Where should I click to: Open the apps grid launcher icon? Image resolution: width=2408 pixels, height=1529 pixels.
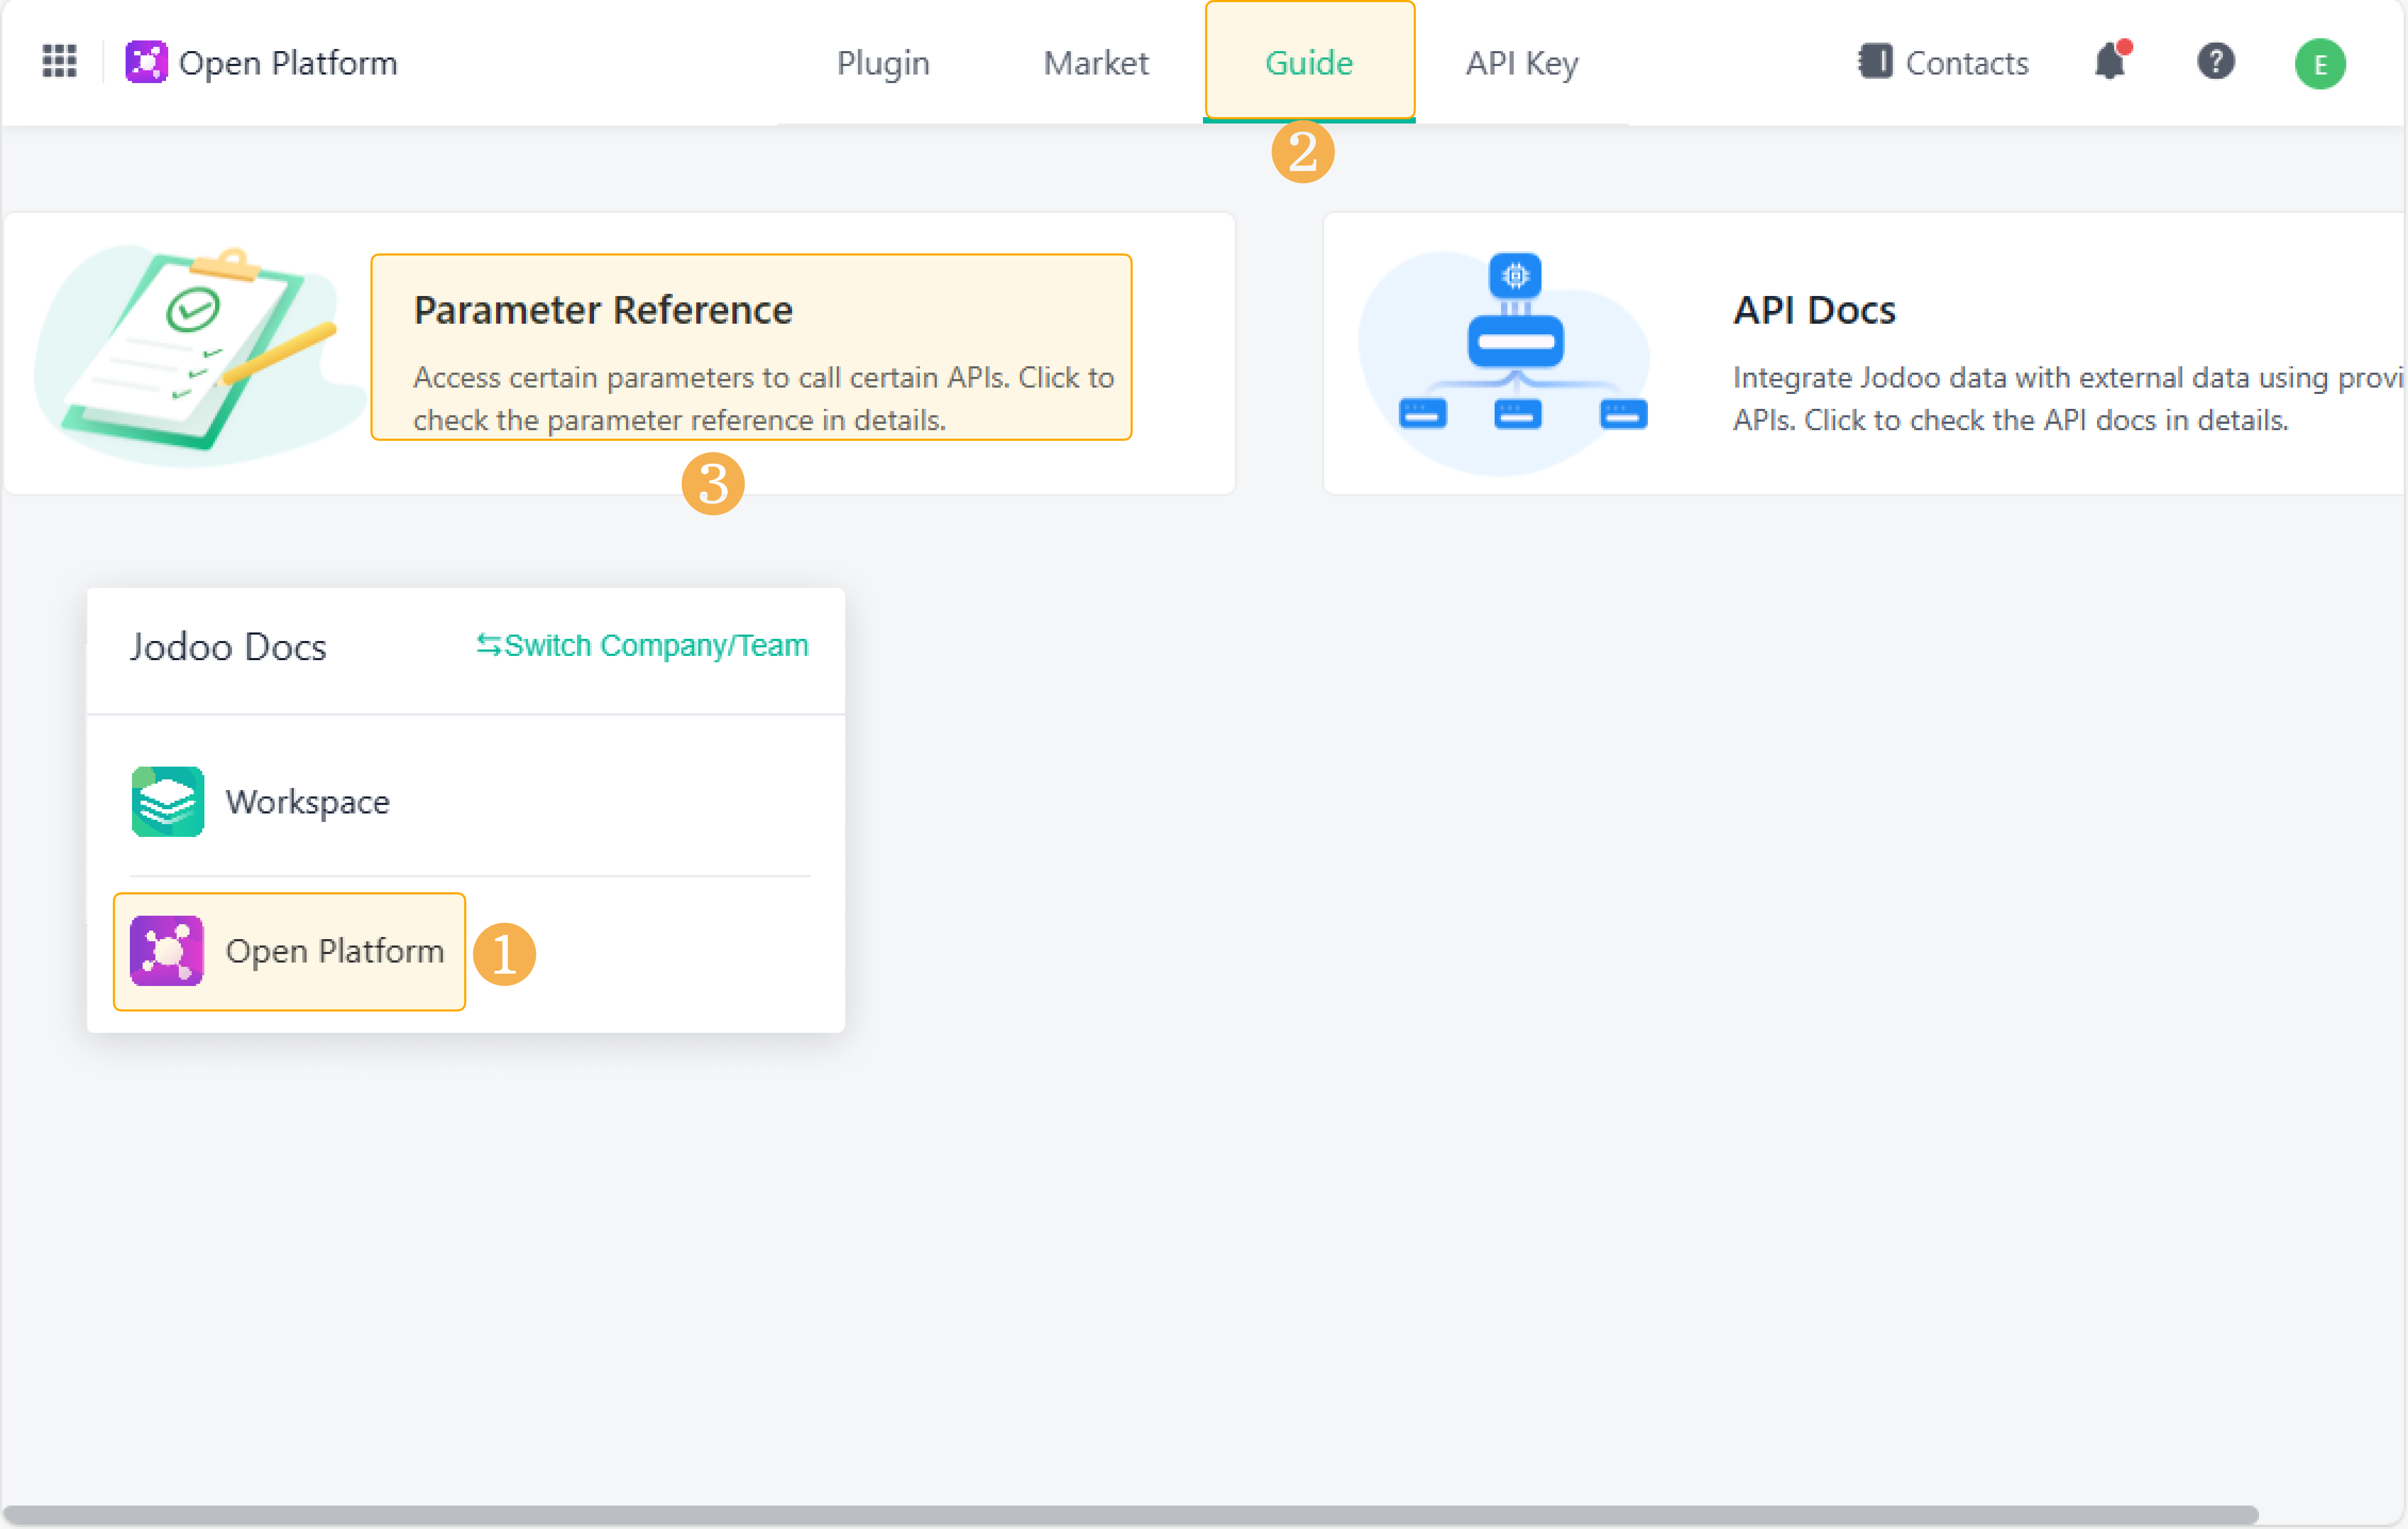(59, 62)
